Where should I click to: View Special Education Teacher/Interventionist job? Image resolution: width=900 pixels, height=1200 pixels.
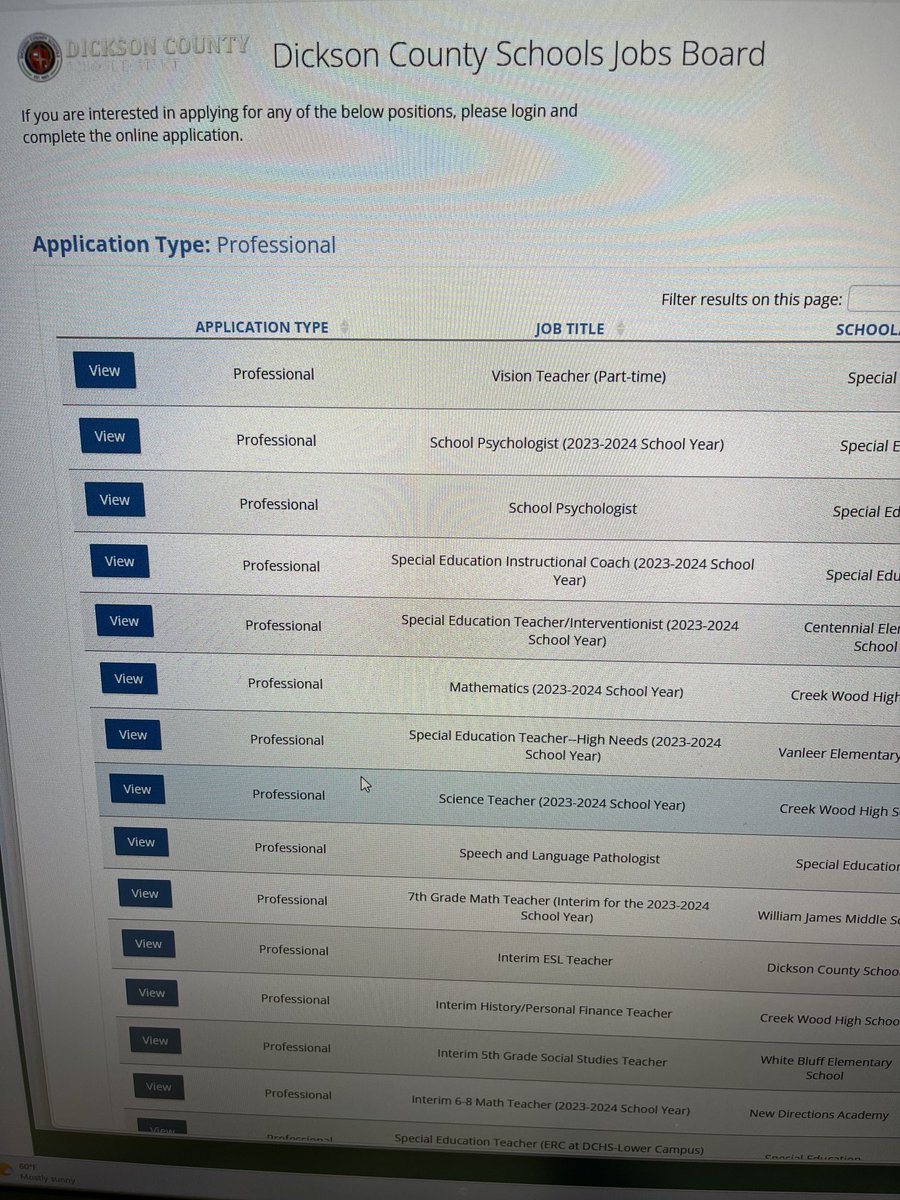(124, 621)
